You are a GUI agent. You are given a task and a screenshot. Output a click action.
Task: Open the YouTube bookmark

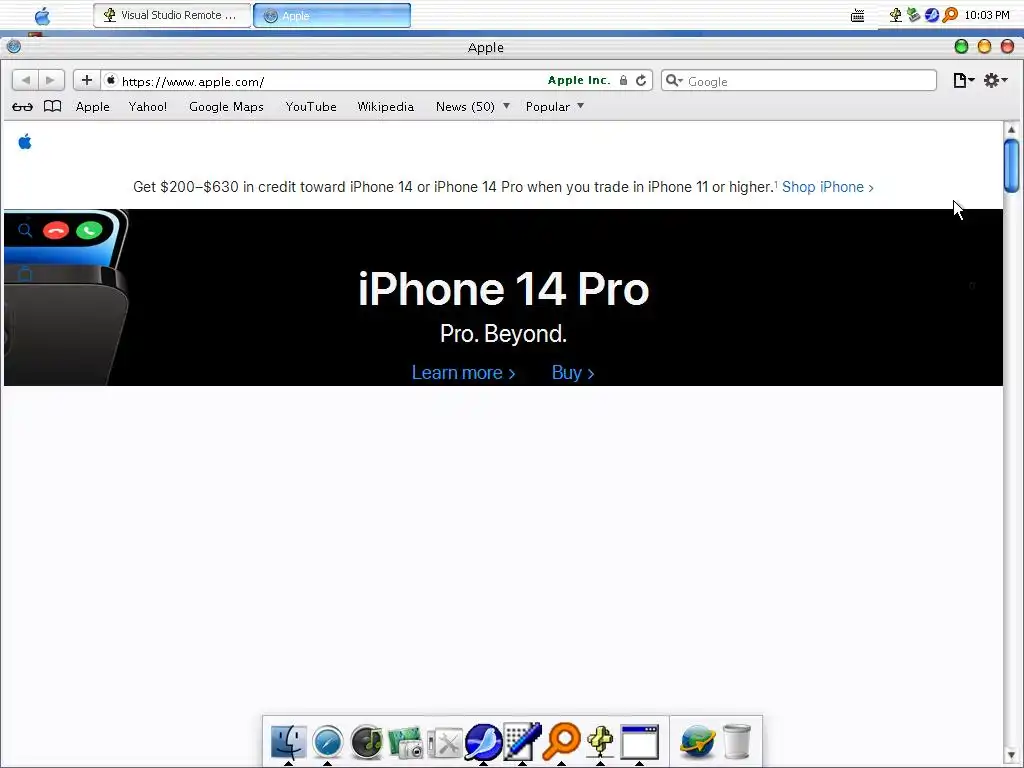tap(311, 106)
